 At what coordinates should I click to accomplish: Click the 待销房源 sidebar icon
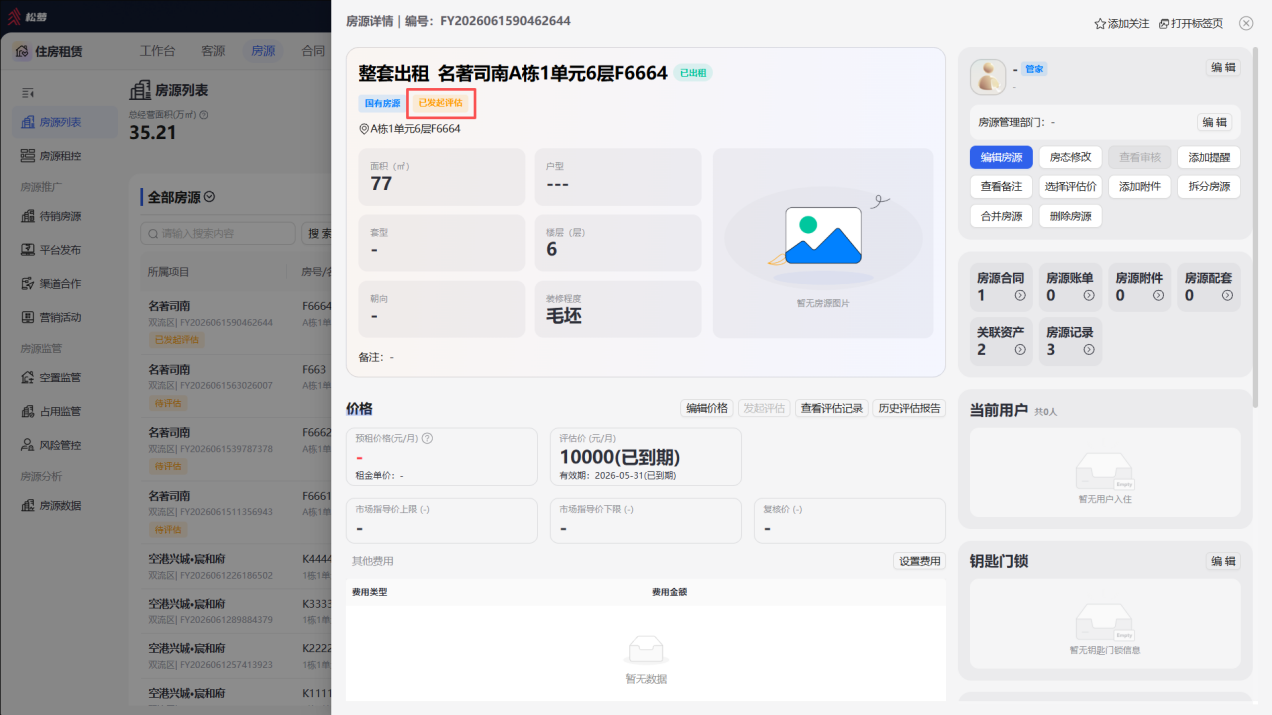tap(29, 216)
